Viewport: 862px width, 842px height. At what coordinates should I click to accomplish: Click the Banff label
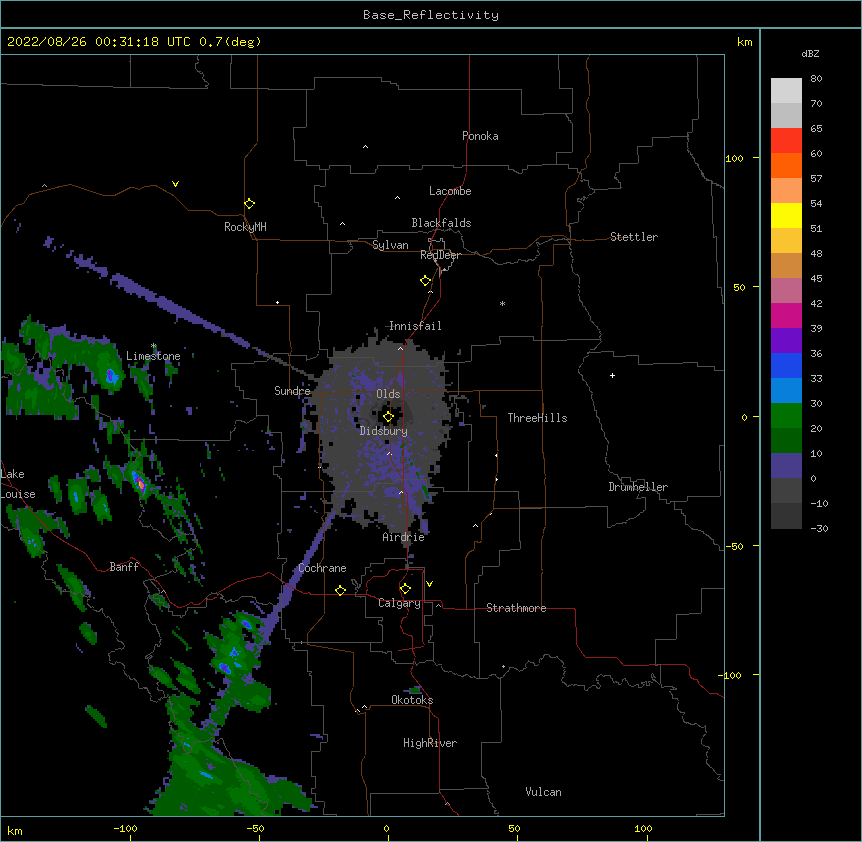124,567
